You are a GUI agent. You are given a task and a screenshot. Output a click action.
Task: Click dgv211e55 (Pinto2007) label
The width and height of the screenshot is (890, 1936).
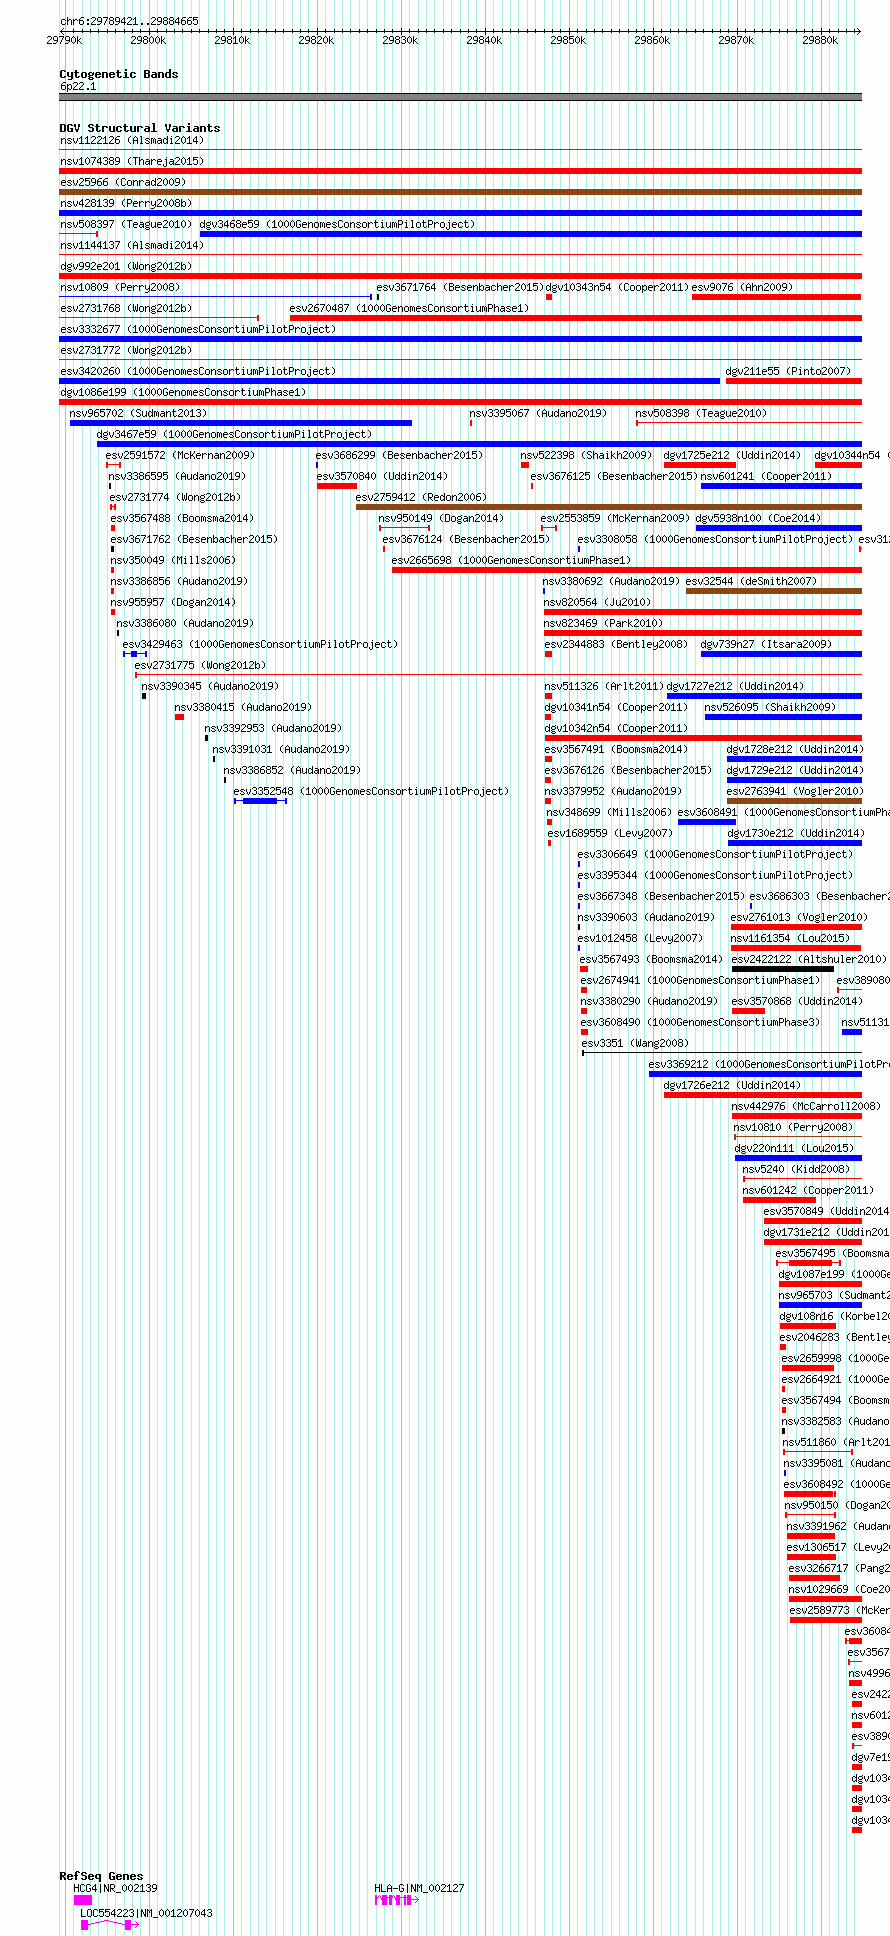[788, 371]
